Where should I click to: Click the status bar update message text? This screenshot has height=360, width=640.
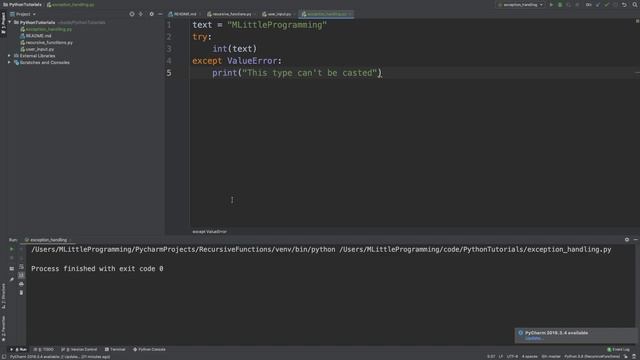click(x=60, y=357)
